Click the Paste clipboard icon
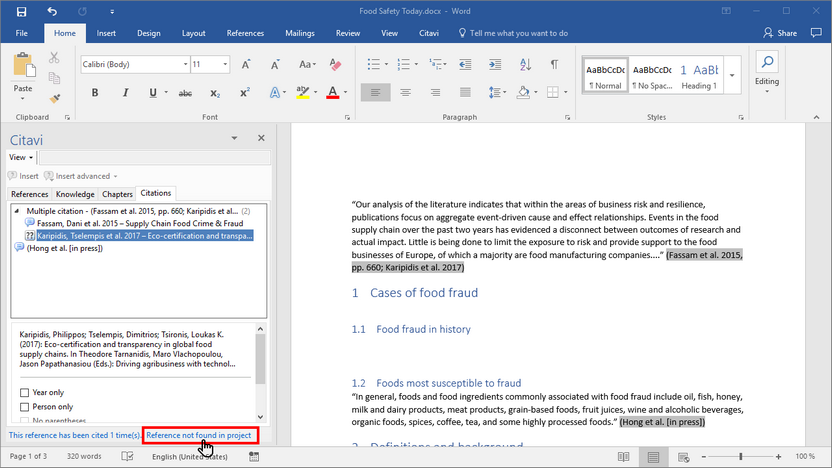The image size is (832, 468). 23,66
